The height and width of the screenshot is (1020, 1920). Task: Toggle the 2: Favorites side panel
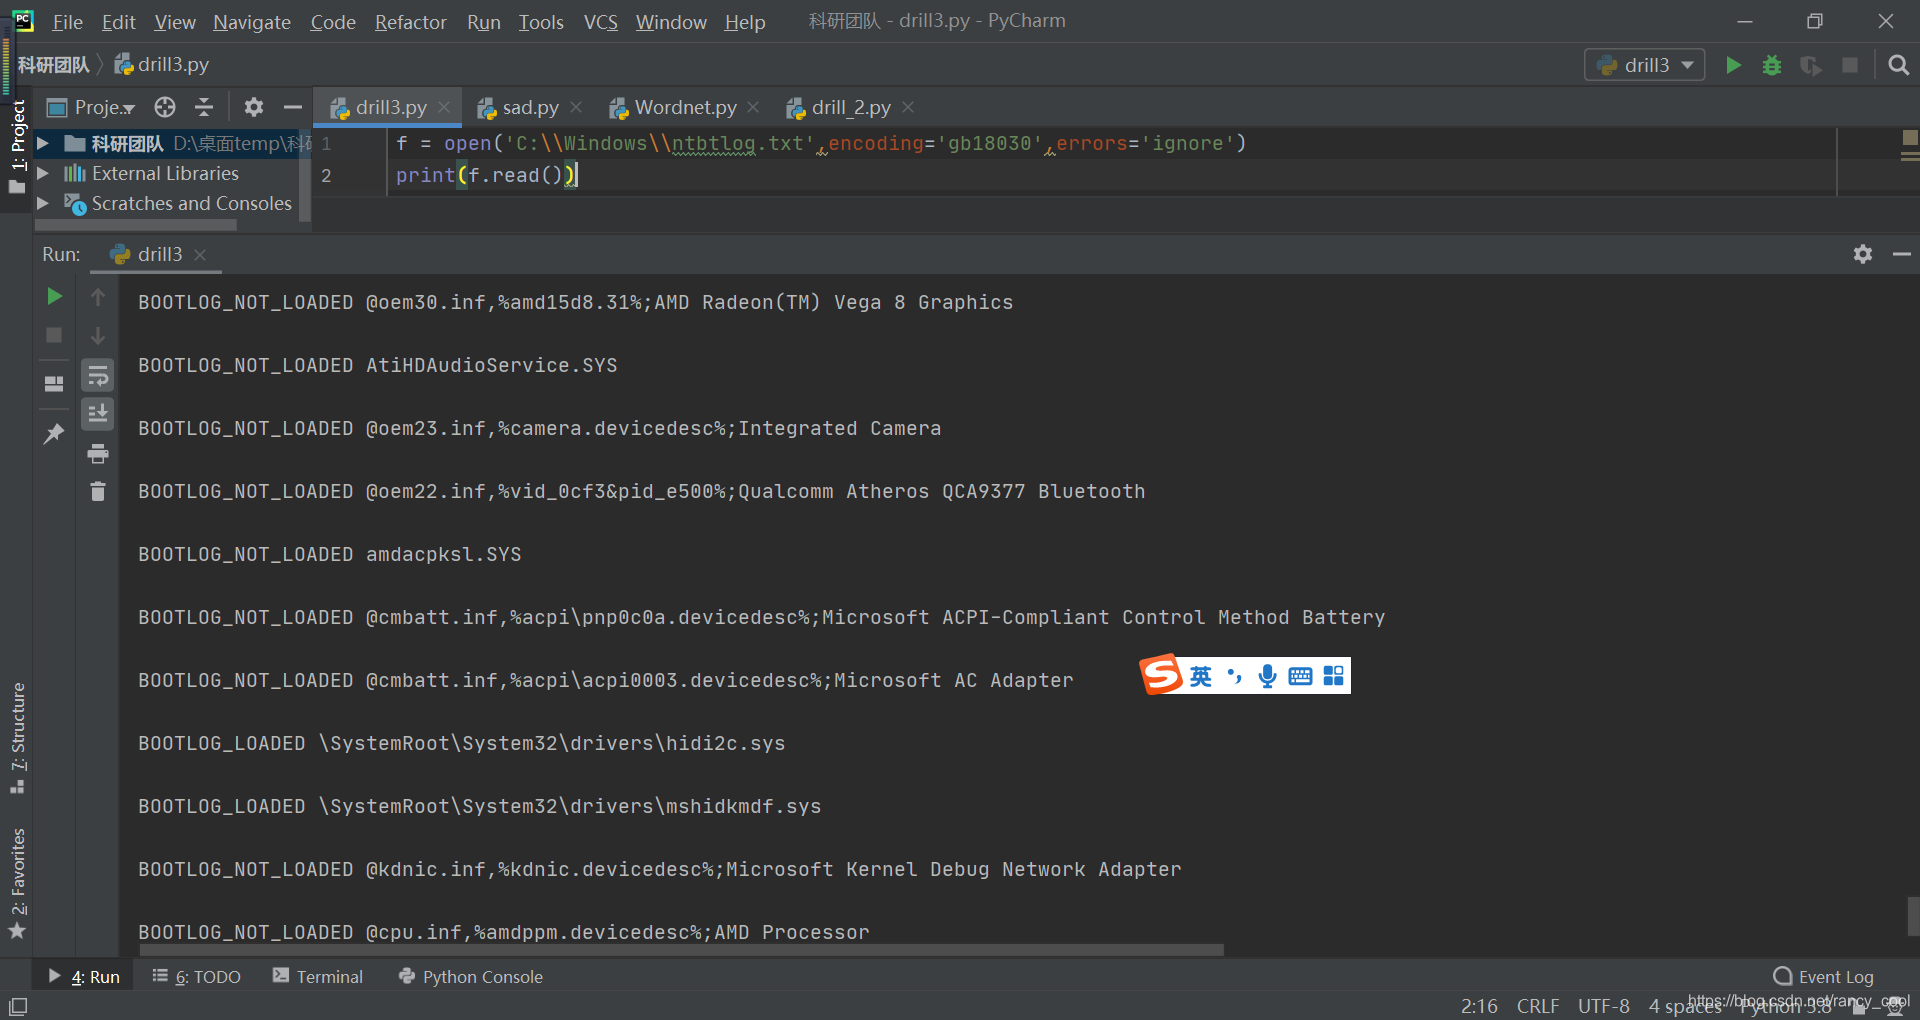17,884
